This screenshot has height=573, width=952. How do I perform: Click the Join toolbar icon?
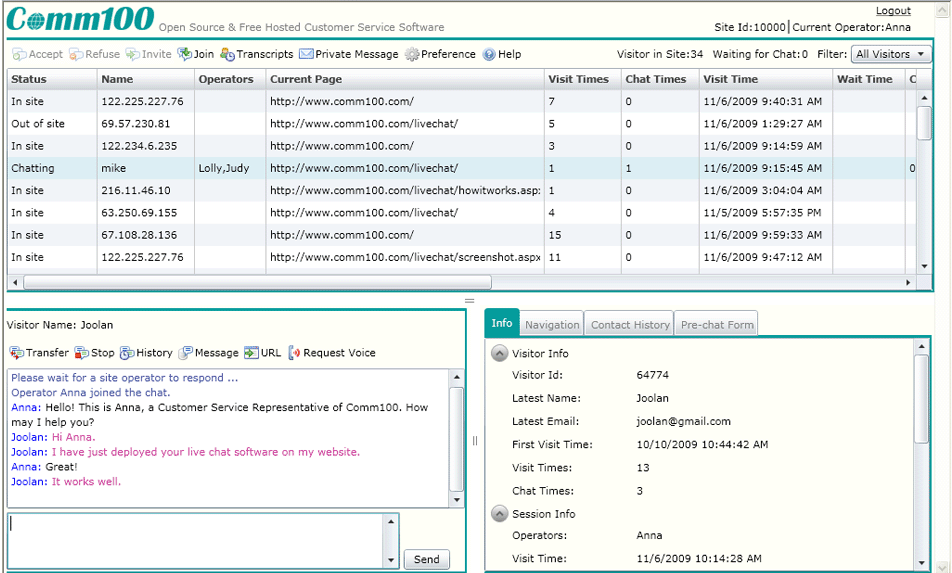coord(185,54)
